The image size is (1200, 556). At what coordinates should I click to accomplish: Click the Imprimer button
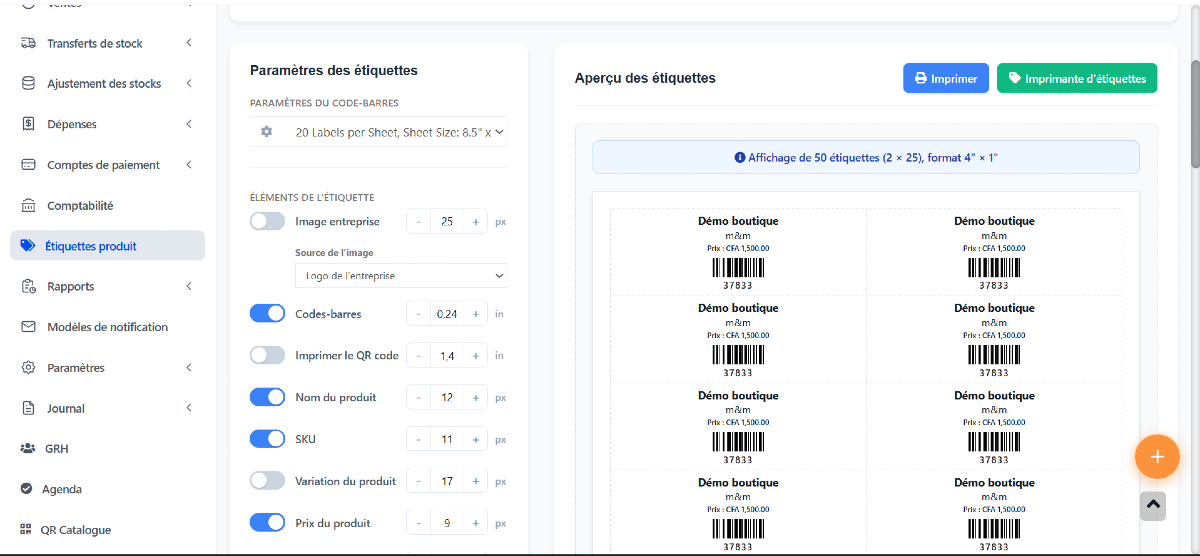point(946,78)
